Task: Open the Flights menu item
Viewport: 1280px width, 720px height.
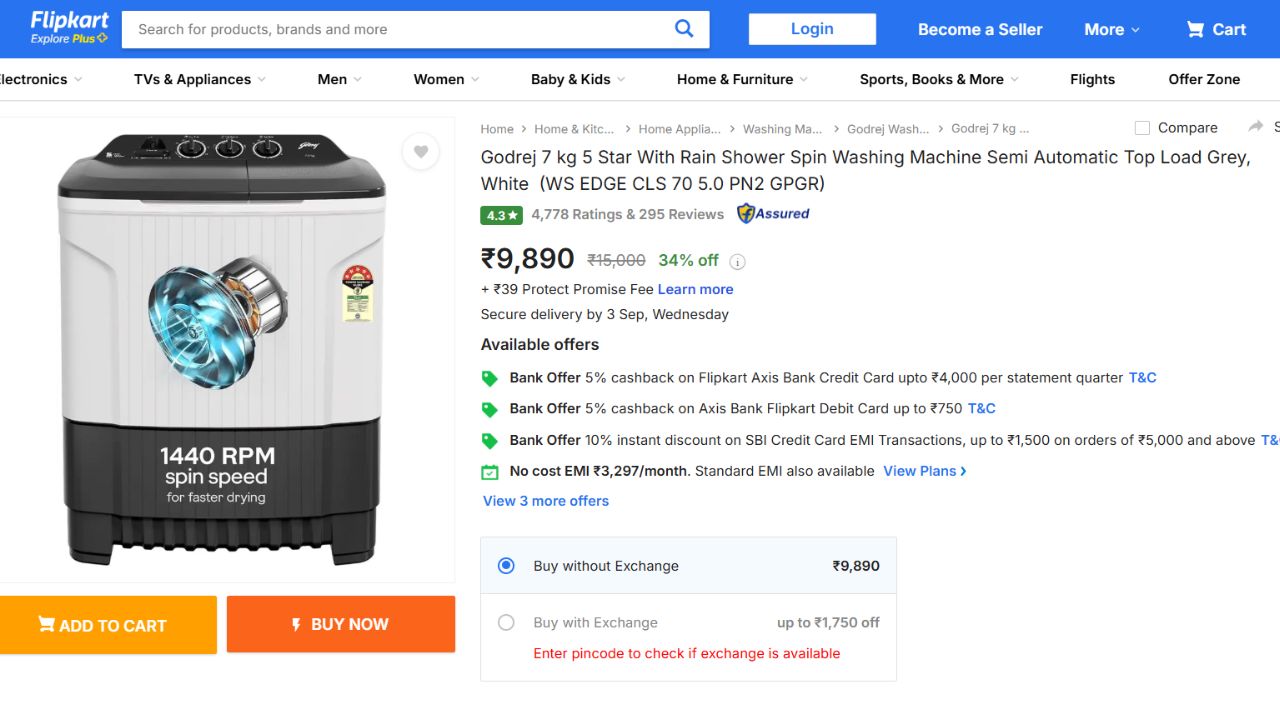Action: pyautogui.click(x=1092, y=79)
